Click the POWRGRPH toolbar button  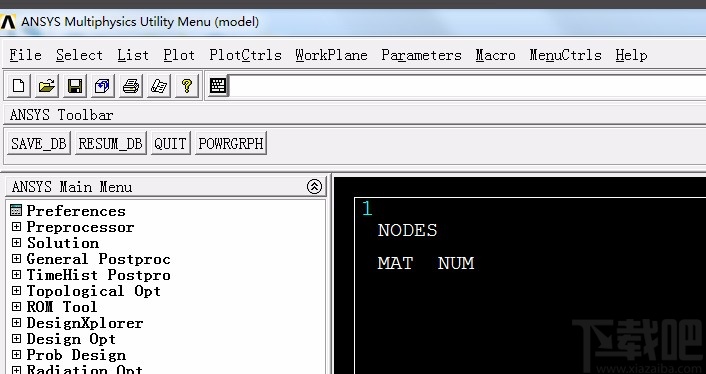[x=231, y=143]
